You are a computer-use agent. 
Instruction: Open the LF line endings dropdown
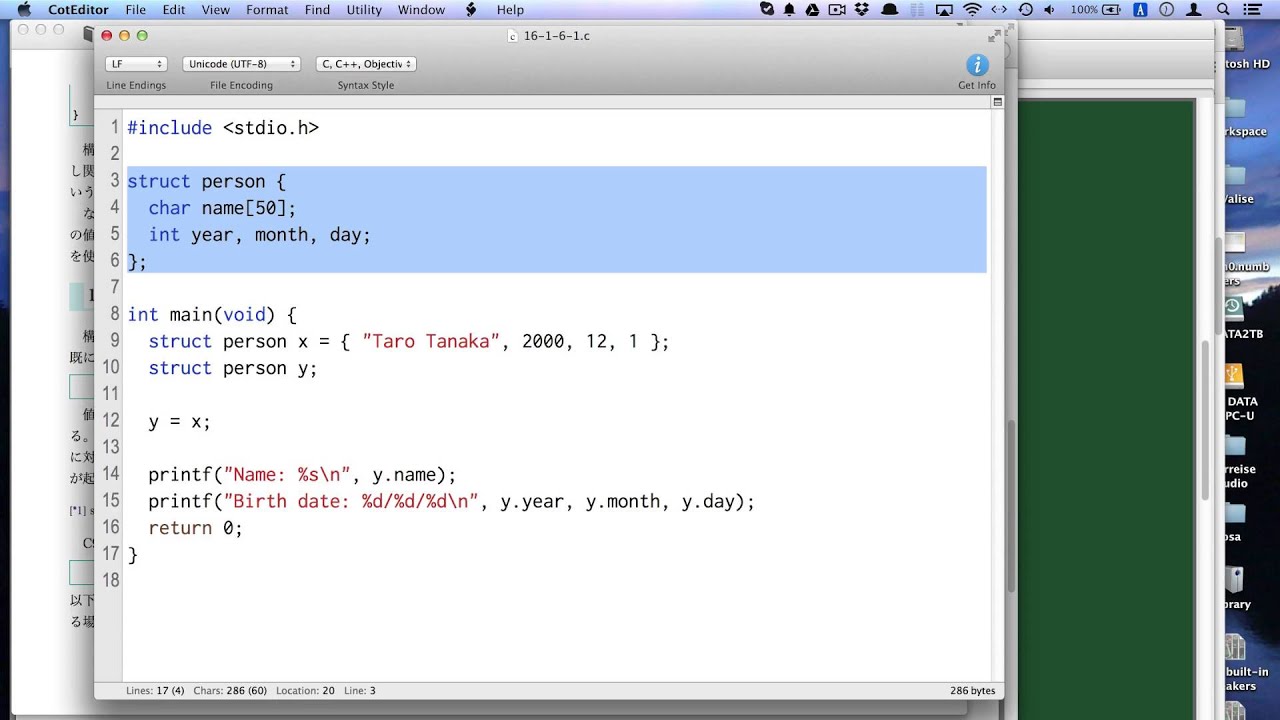[x=136, y=64]
